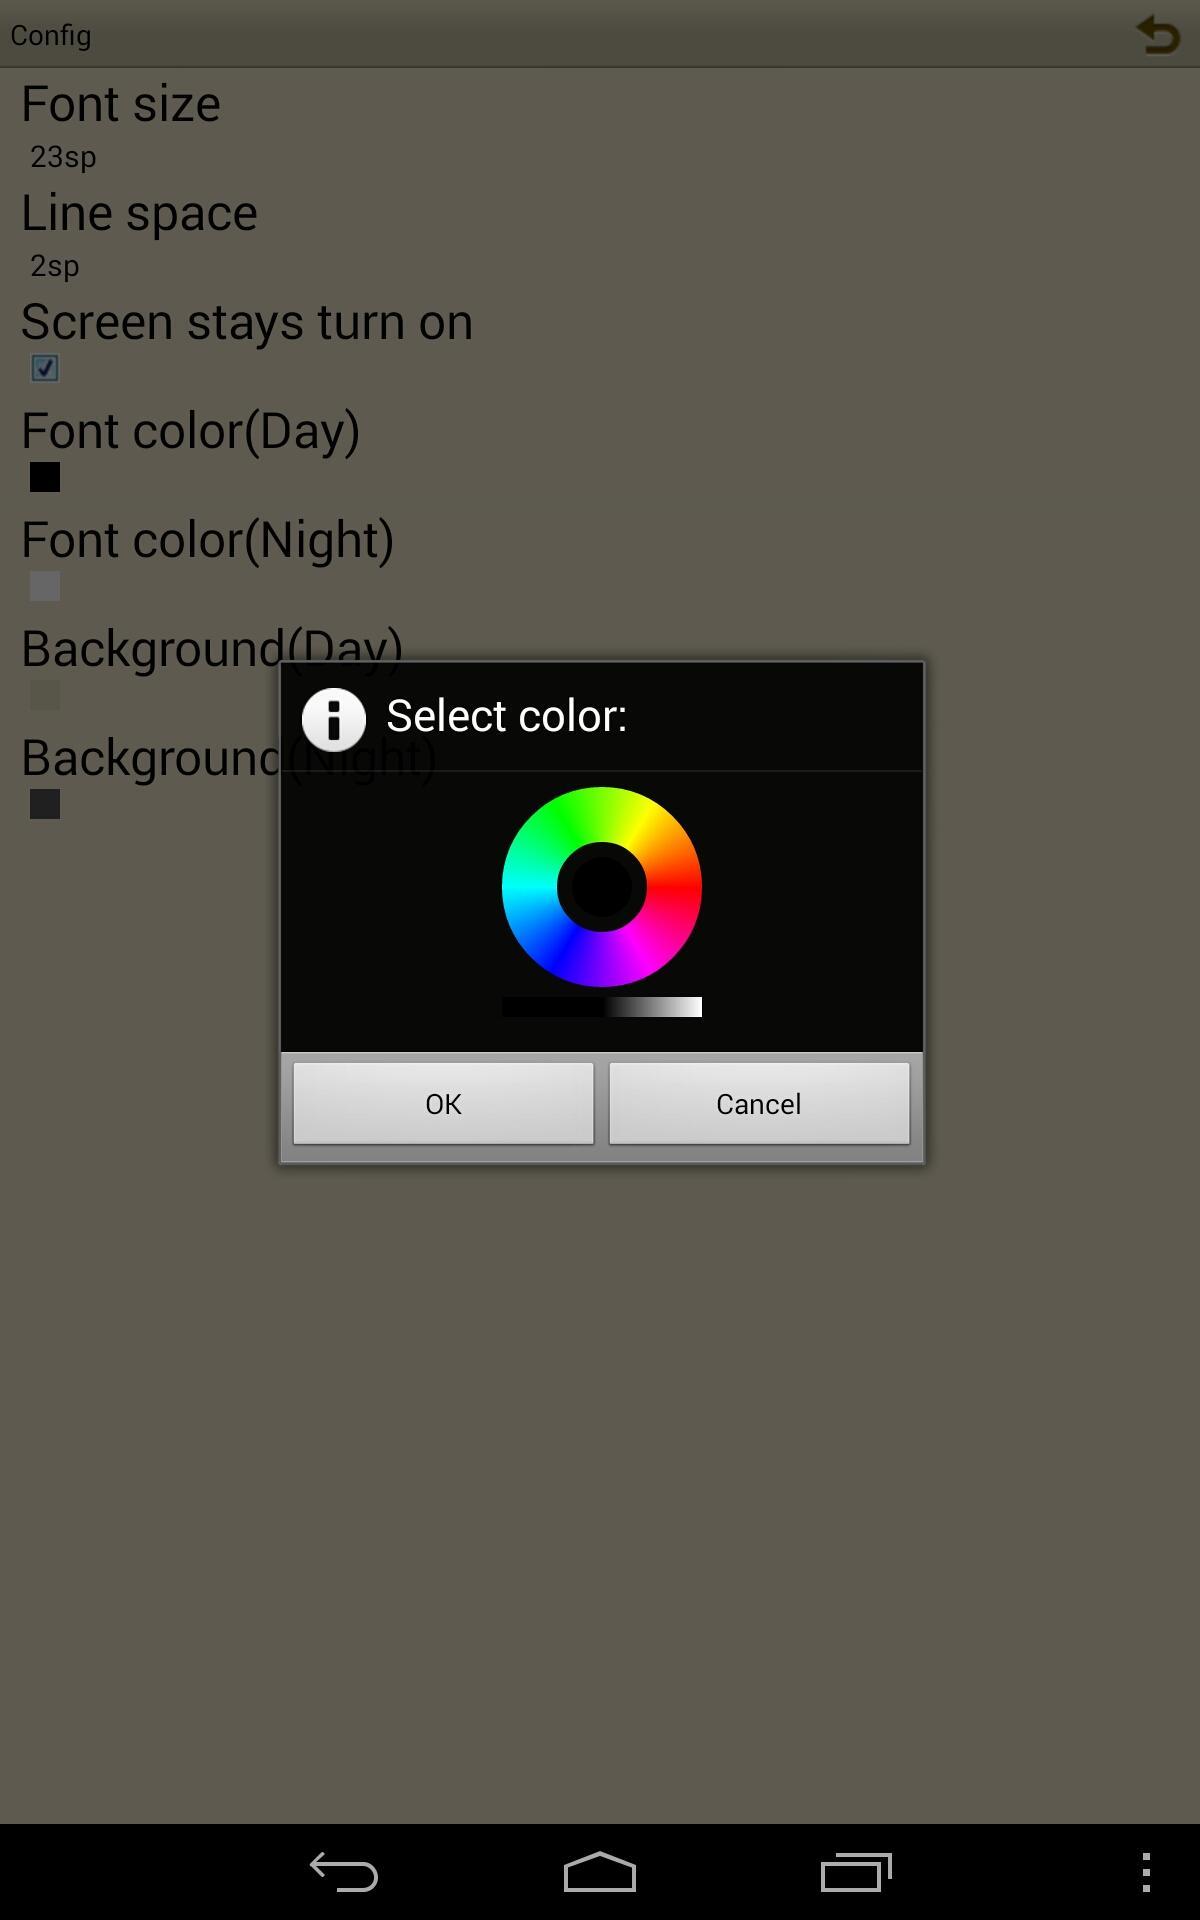
Task: Open the Font size setting
Action: click(600, 123)
